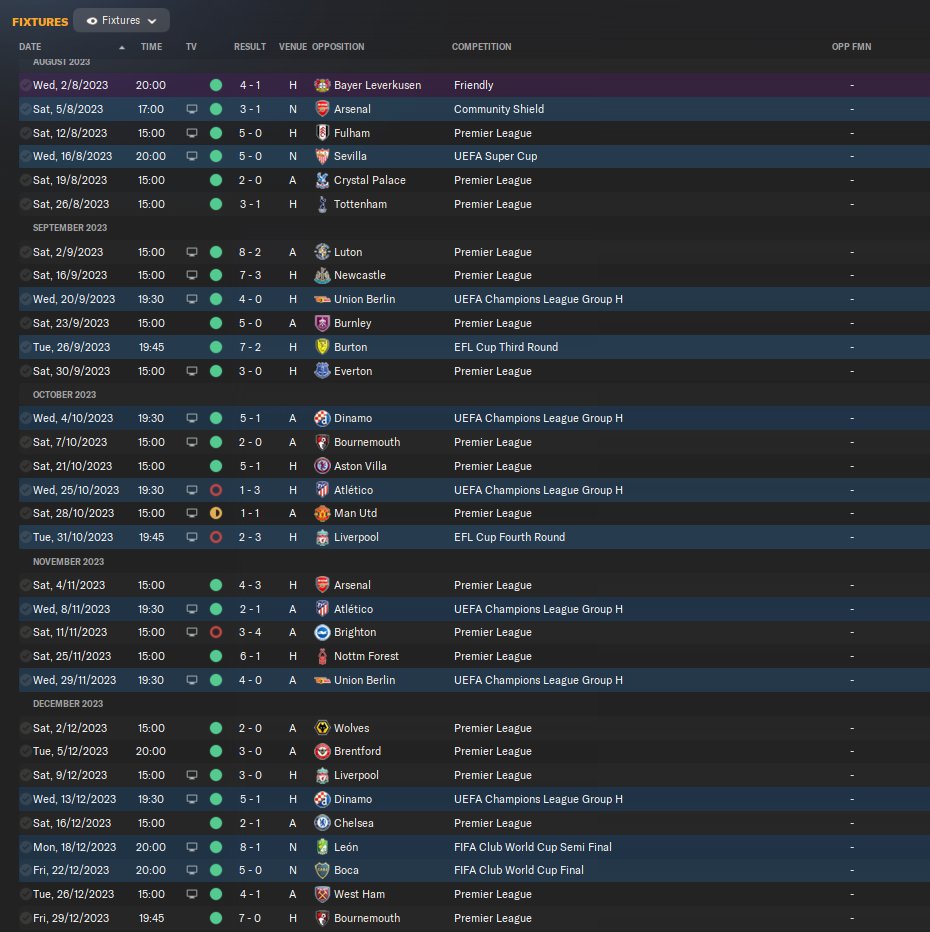Click the OPP FMN column header
This screenshot has height=932, width=930.
click(852, 46)
